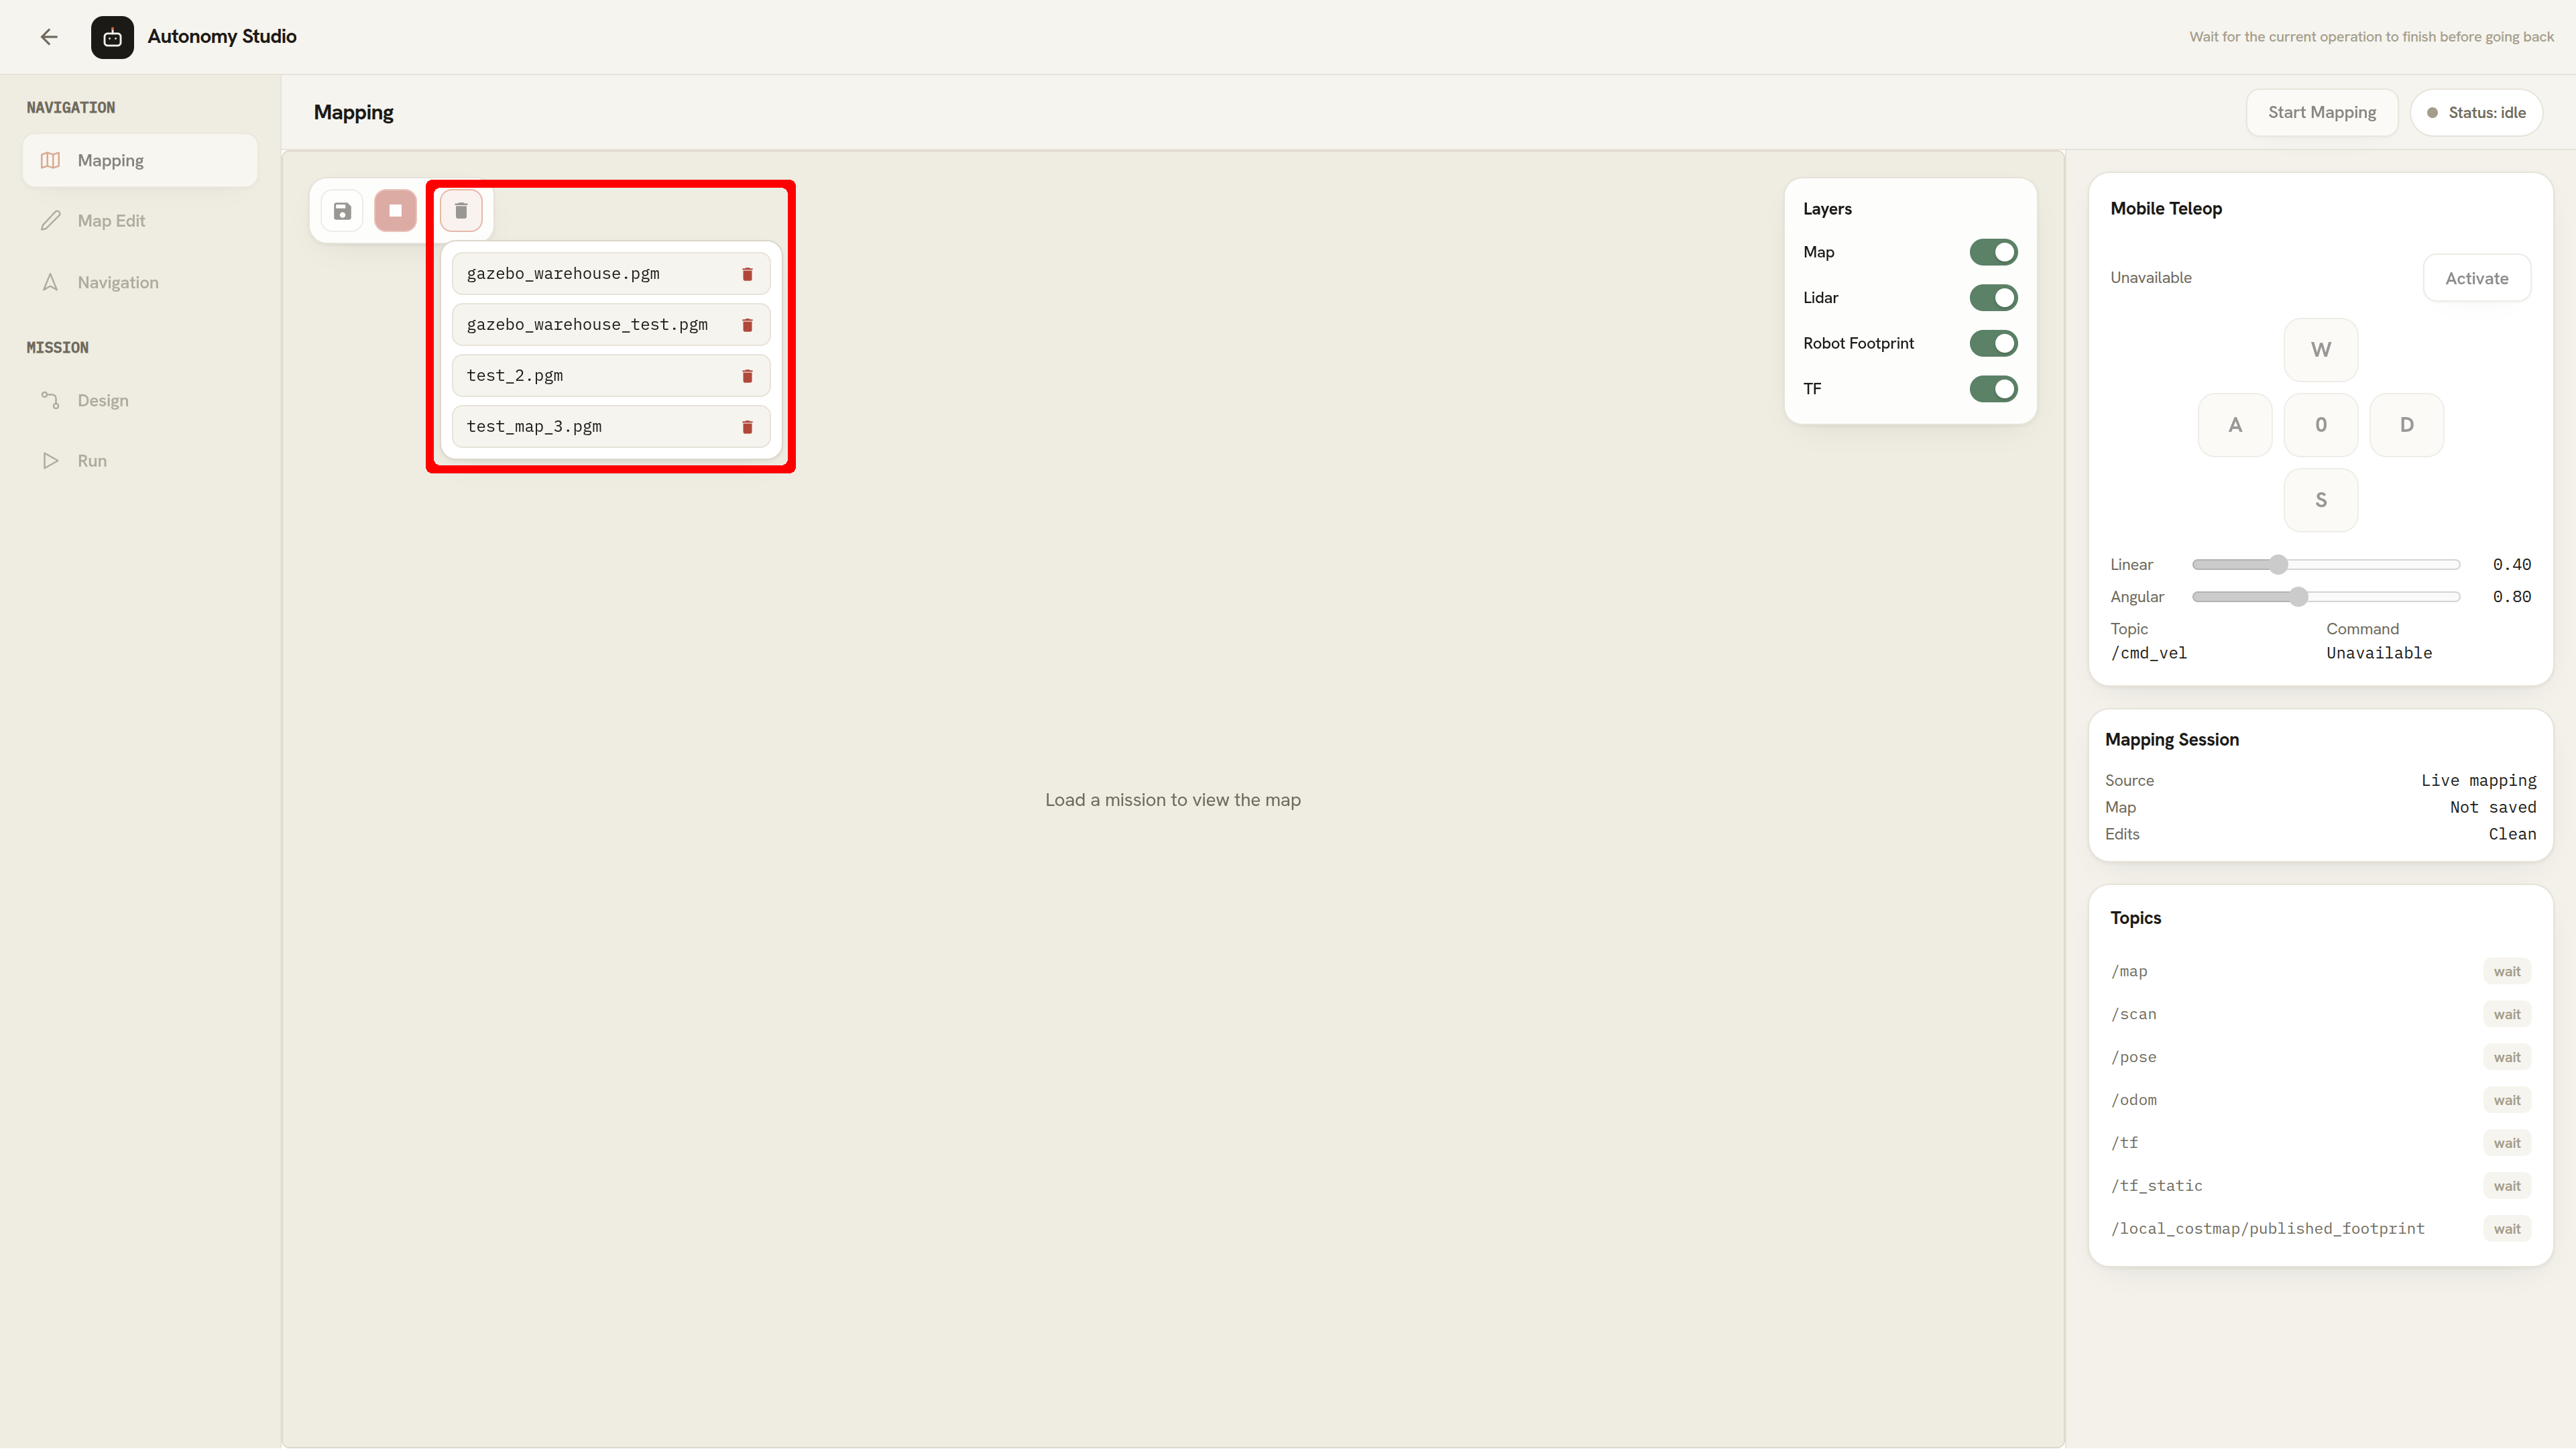Click the save map toolbar icon

point(342,211)
